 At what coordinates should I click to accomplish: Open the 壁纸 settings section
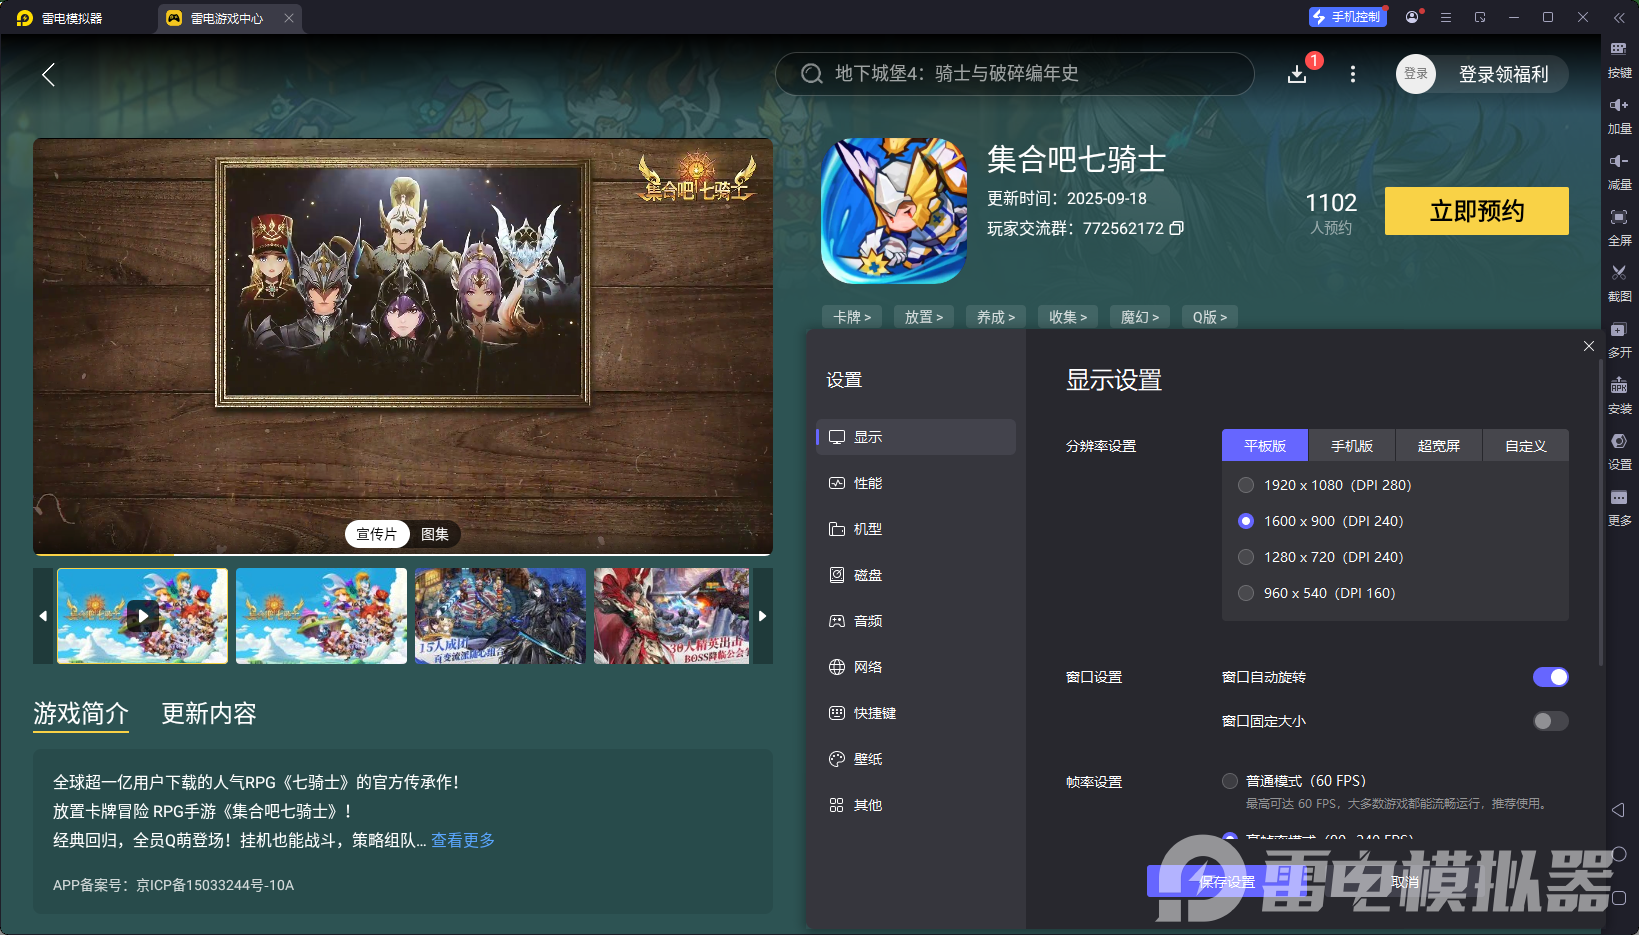[916, 759]
